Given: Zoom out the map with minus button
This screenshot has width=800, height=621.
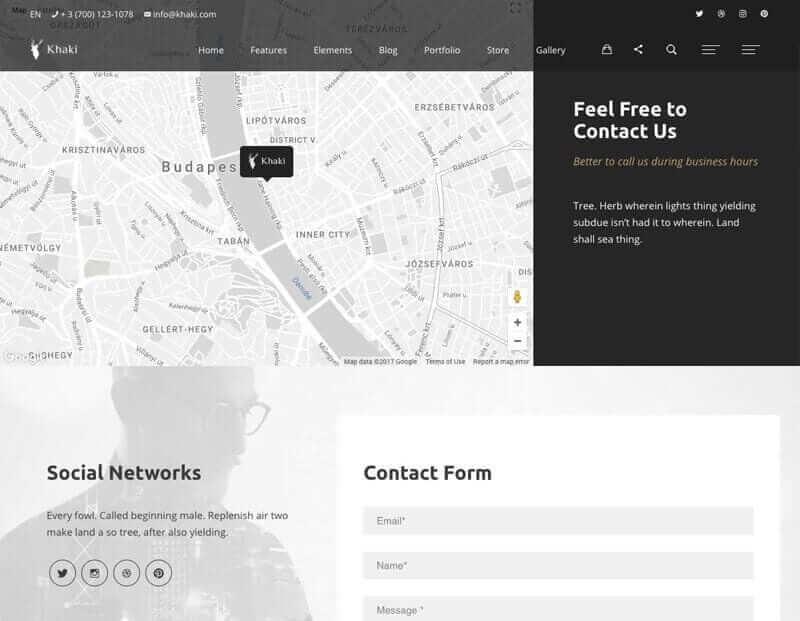Looking at the screenshot, I should (517, 341).
